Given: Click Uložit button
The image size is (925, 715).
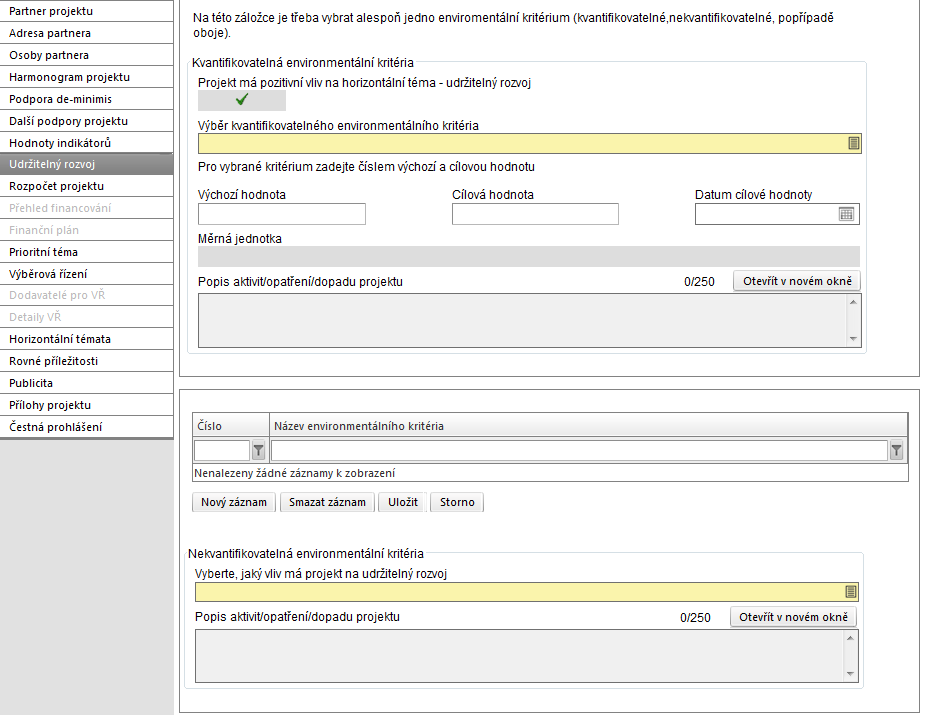Looking at the screenshot, I should click(403, 502).
